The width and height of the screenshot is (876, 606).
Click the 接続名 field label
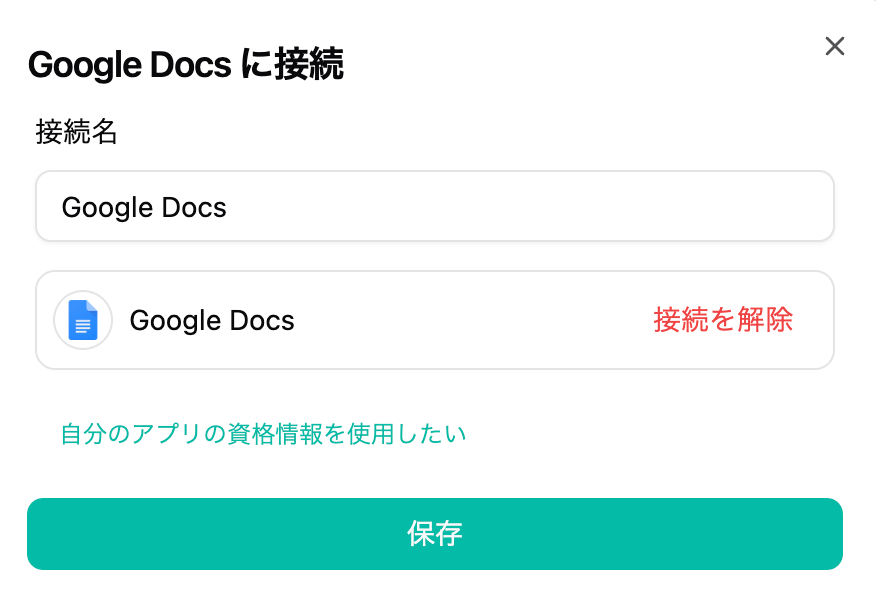click(x=76, y=132)
